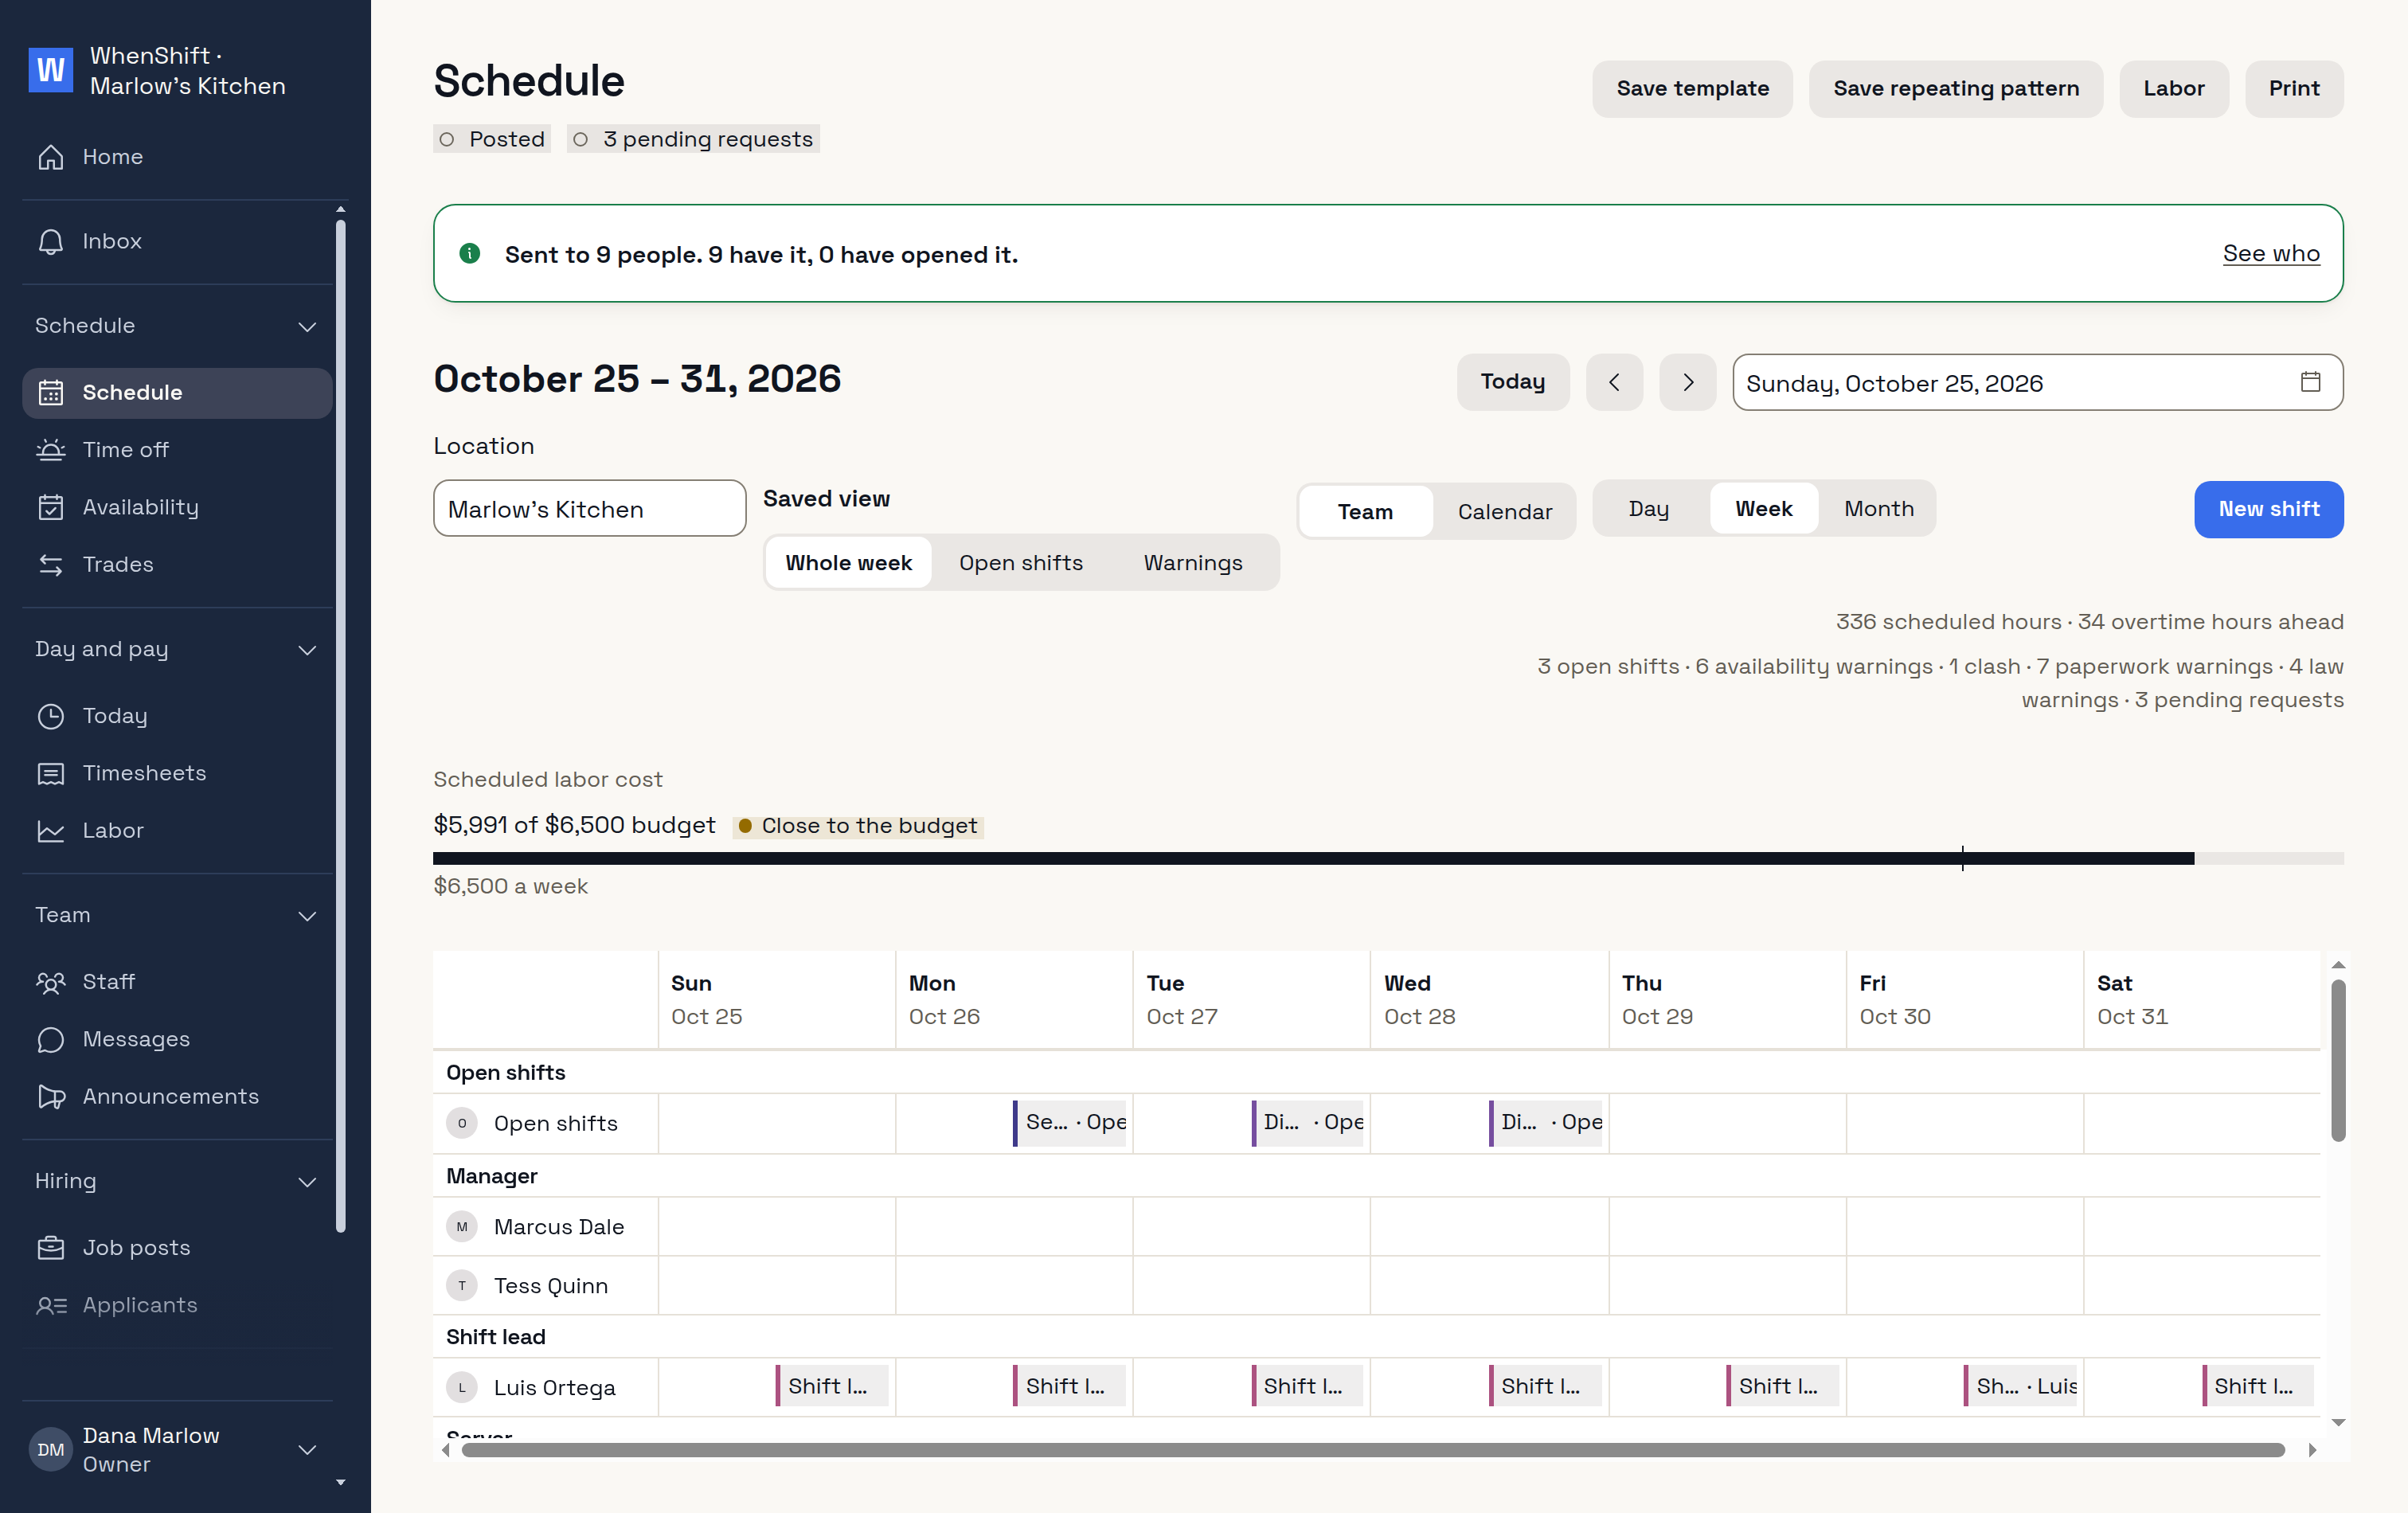Click the Today clock icon in sidebar

[x=51, y=716]
